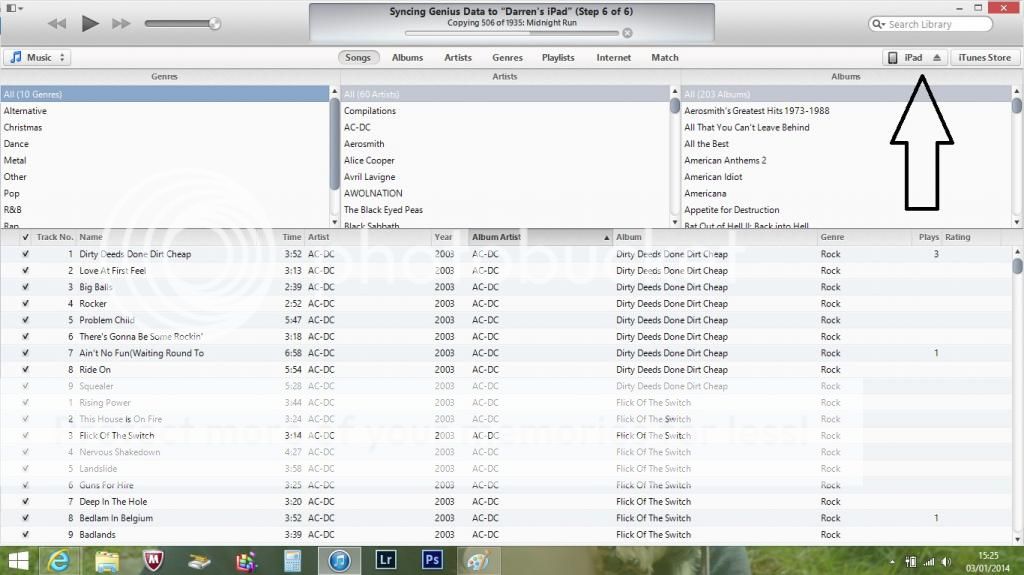The height and width of the screenshot is (575, 1024).
Task: Select Aerosmith in the Artists list
Action: [x=364, y=144]
